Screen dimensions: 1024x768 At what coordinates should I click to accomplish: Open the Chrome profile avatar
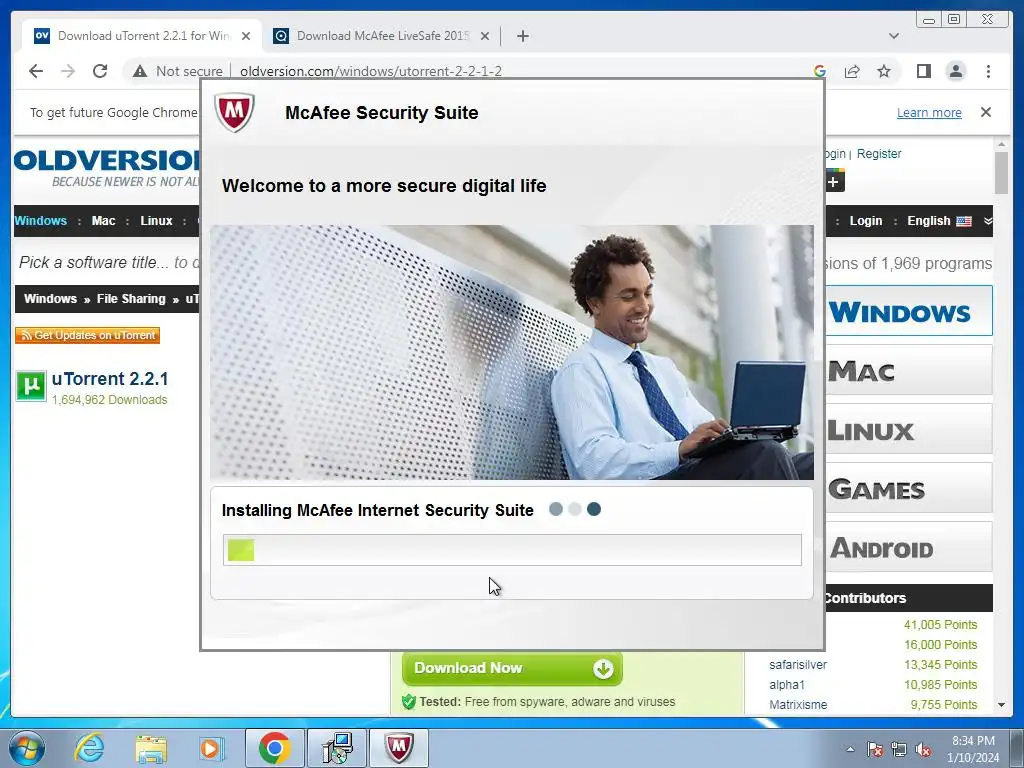(x=955, y=71)
